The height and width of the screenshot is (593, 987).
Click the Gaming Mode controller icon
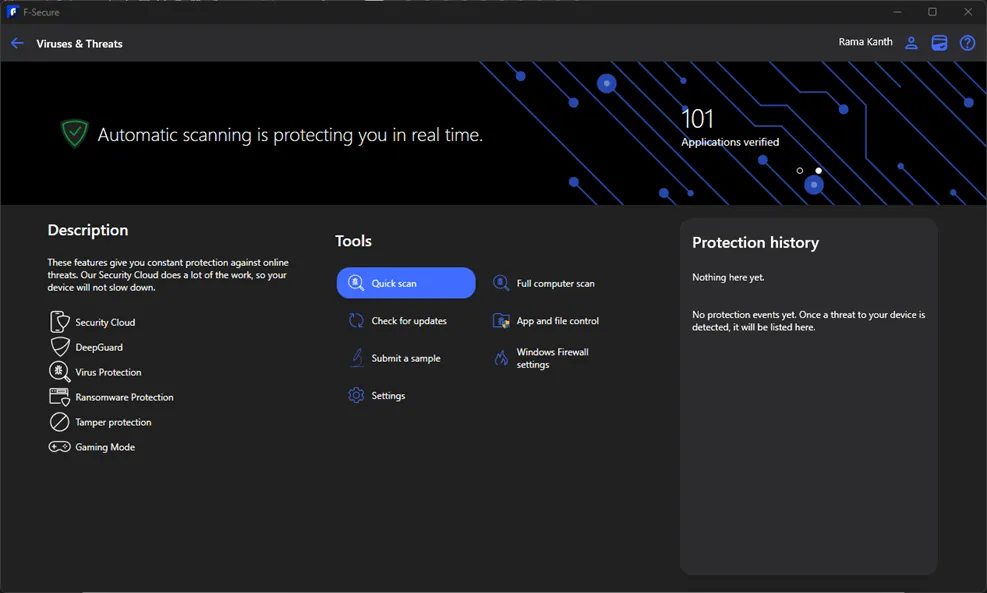tap(60, 447)
